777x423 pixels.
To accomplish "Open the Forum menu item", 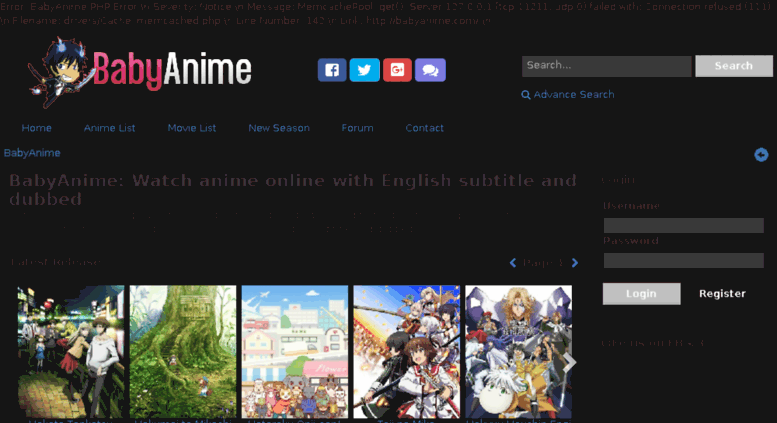I will click(x=357, y=128).
